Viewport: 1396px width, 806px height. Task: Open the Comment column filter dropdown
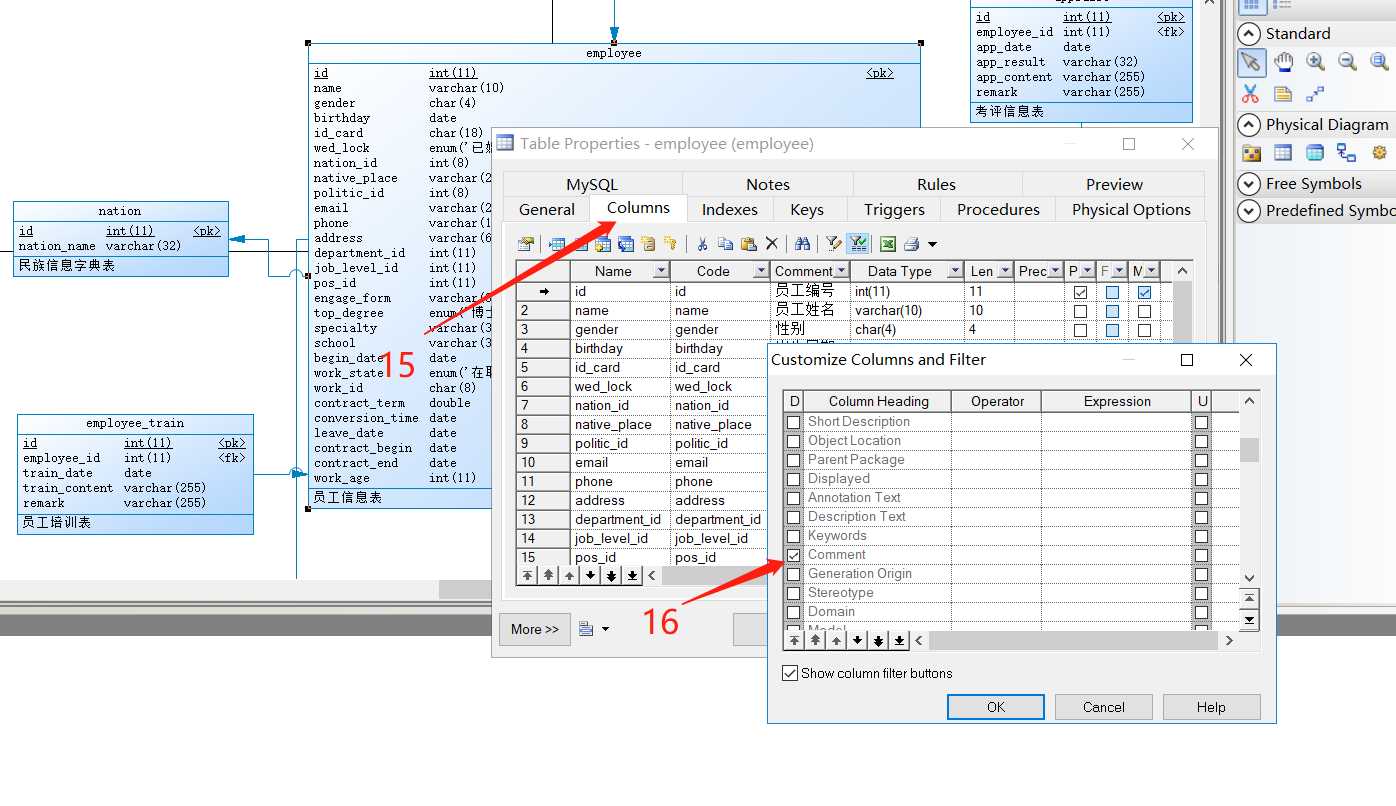coord(841,271)
